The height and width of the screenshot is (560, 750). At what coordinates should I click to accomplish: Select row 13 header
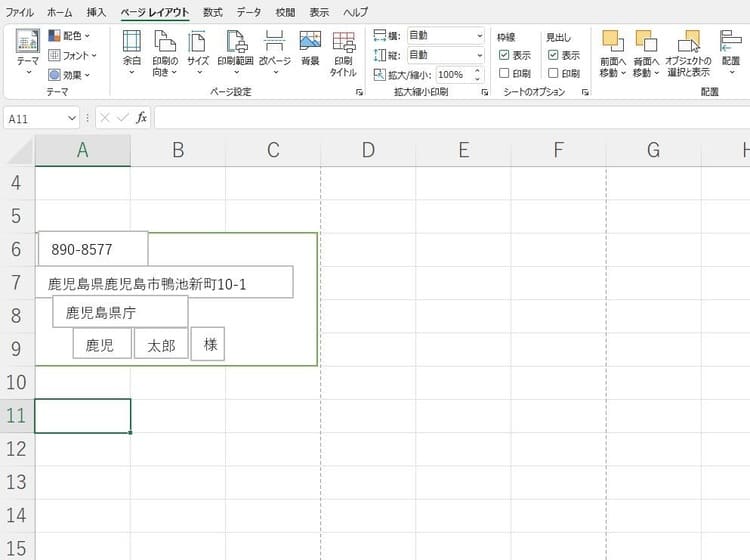point(17,482)
